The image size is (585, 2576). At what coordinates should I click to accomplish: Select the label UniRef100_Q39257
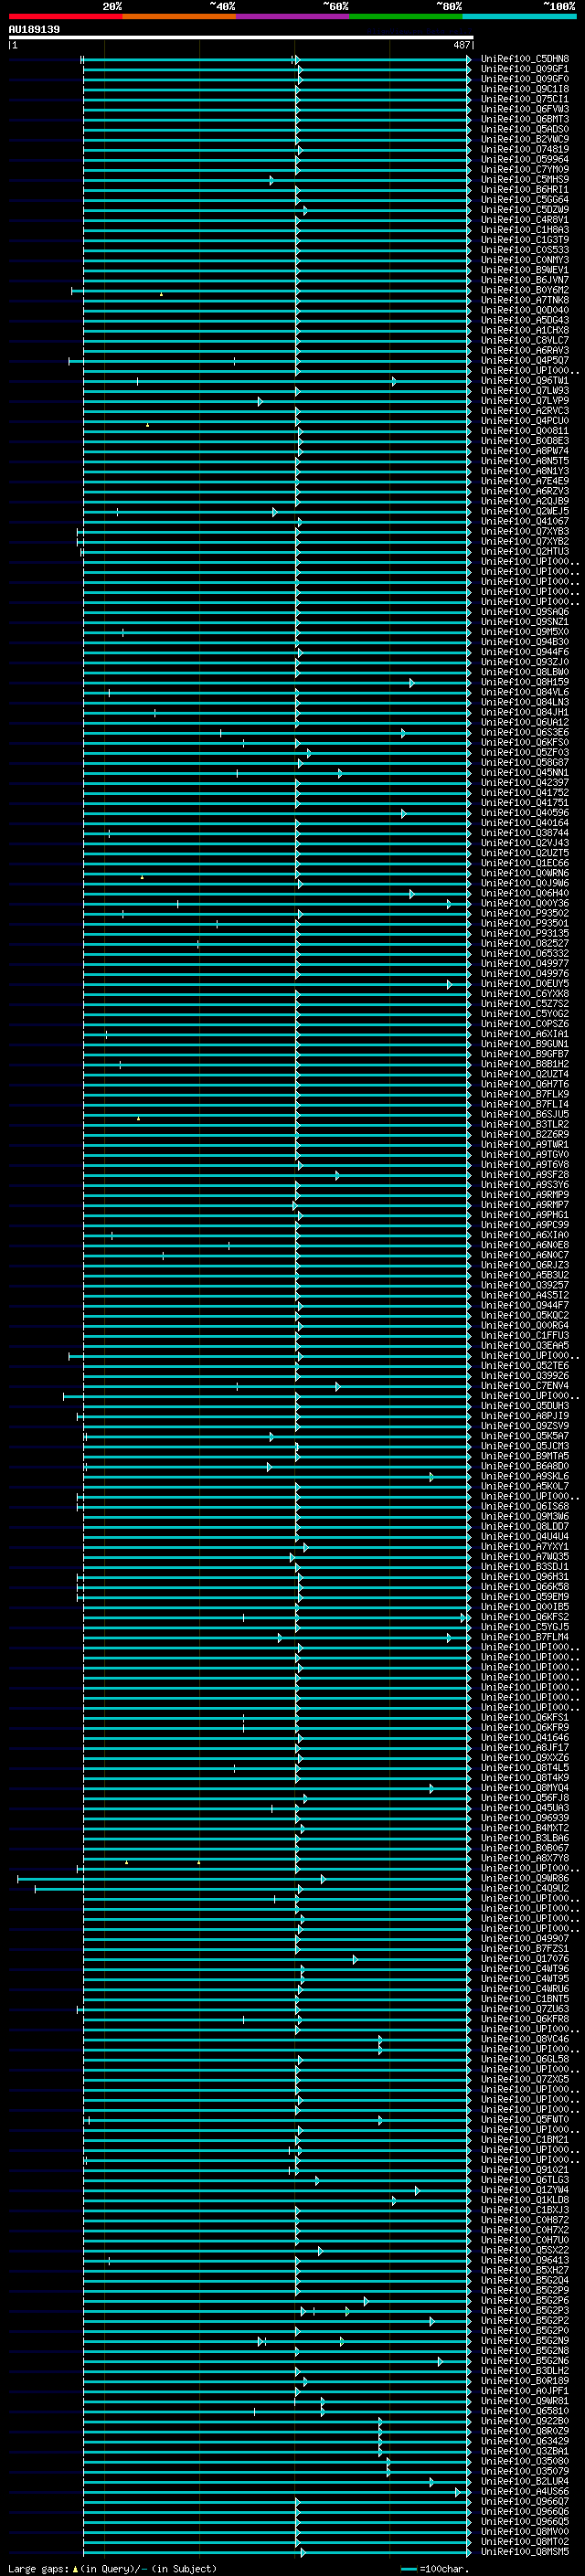tap(525, 1286)
